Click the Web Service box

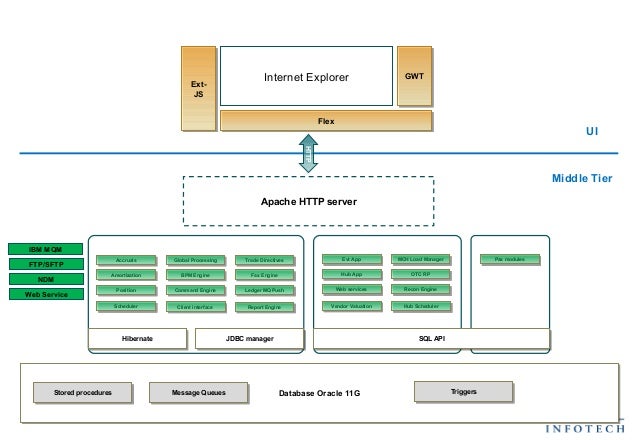tap(46, 294)
